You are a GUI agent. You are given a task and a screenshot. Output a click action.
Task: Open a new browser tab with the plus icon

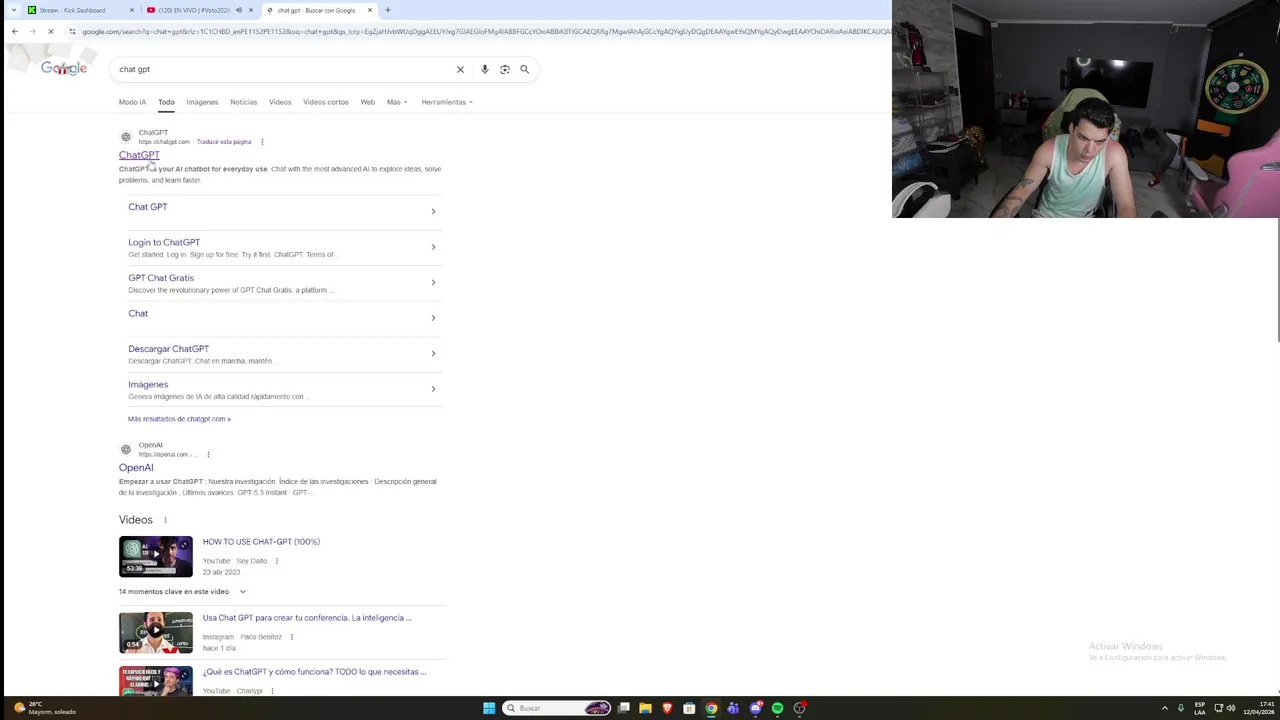click(x=388, y=10)
